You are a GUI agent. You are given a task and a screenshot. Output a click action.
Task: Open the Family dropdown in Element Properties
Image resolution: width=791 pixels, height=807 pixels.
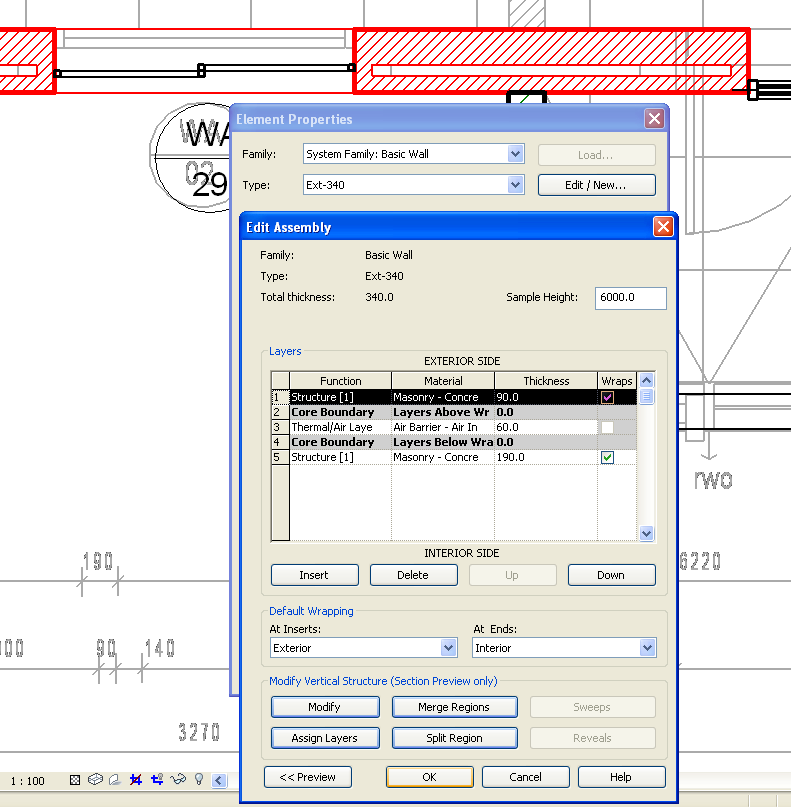tap(515, 154)
